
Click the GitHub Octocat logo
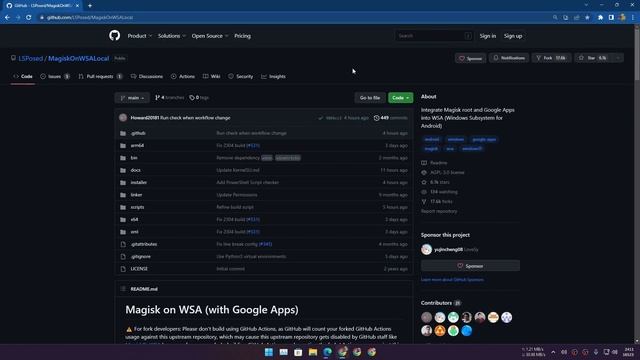point(115,36)
